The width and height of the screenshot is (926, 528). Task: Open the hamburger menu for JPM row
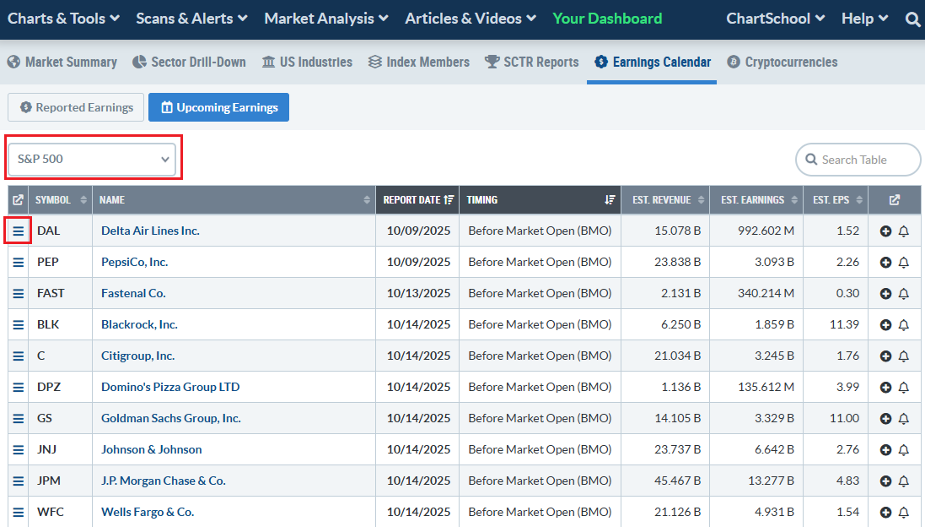[x=18, y=481]
